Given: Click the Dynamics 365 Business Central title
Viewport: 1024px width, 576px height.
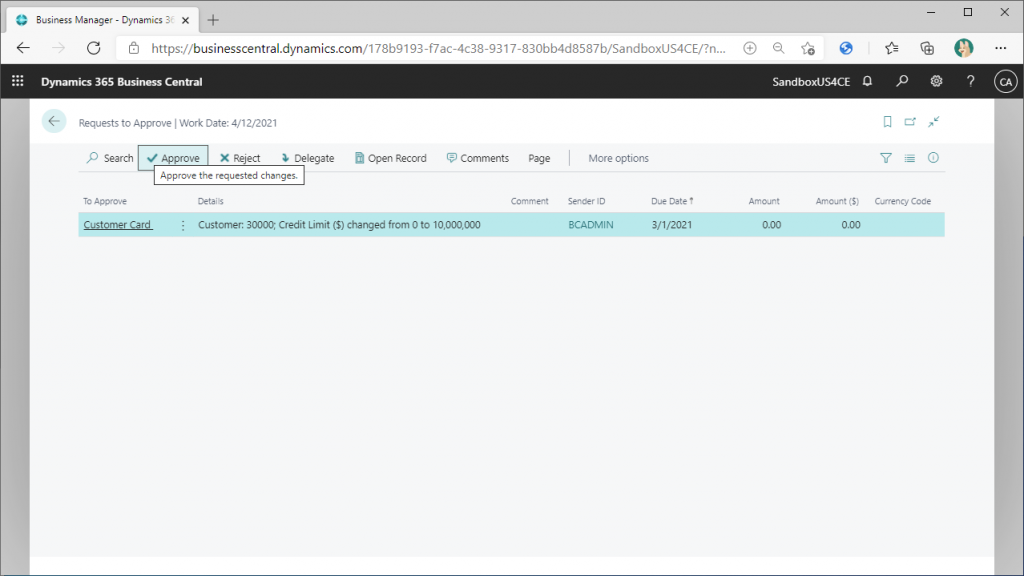Looking at the screenshot, I should pos(121,82).
